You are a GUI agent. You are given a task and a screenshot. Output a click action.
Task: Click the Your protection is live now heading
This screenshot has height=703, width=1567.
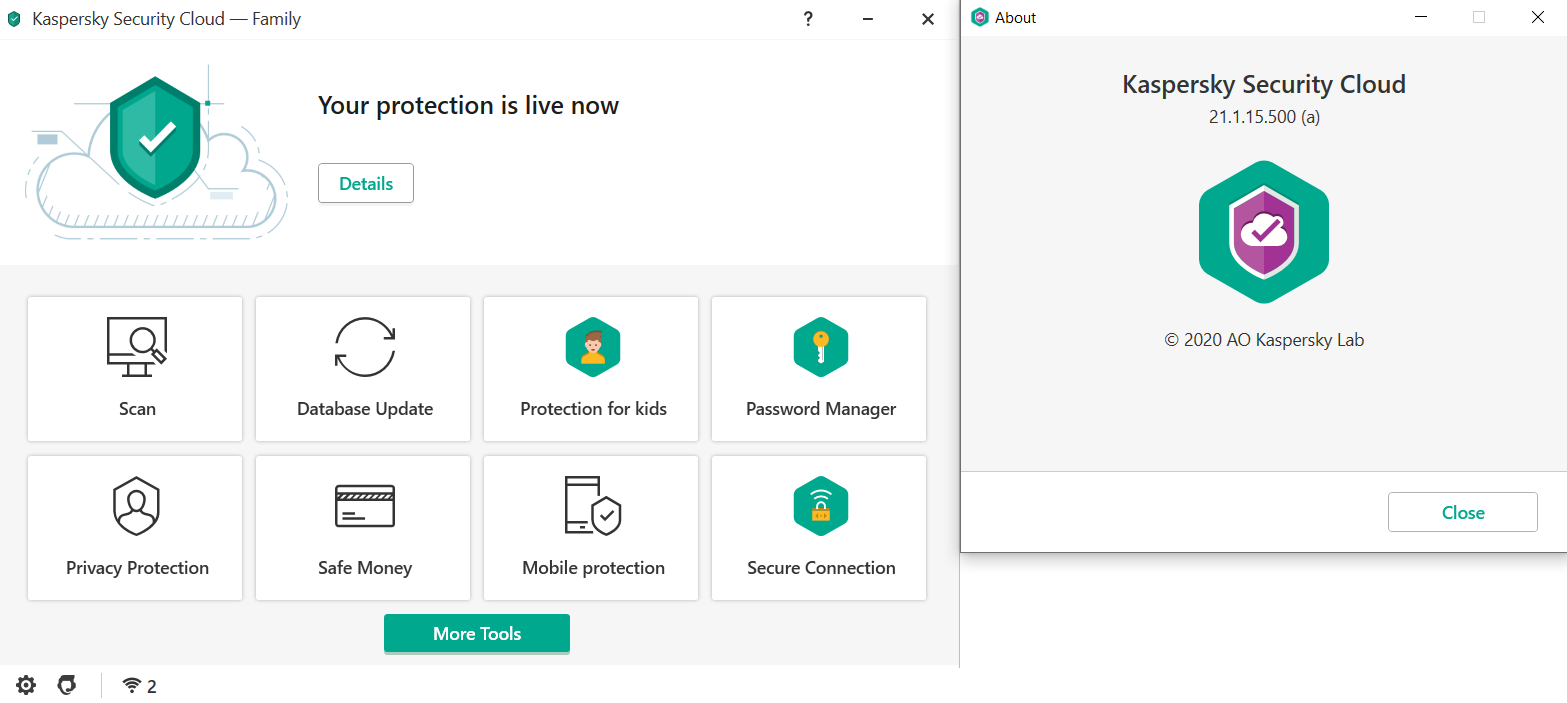pyautogui.click(x=468, y=105)
